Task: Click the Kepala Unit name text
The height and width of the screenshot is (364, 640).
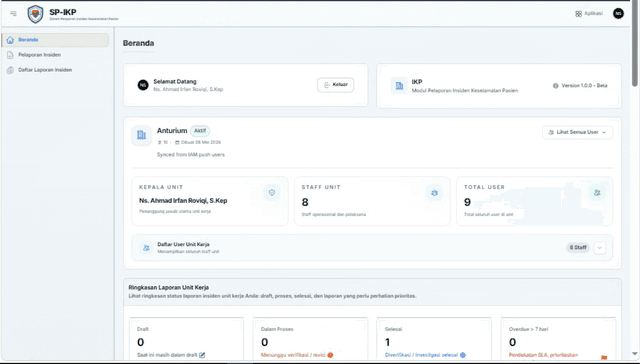Action: point(183,201)
